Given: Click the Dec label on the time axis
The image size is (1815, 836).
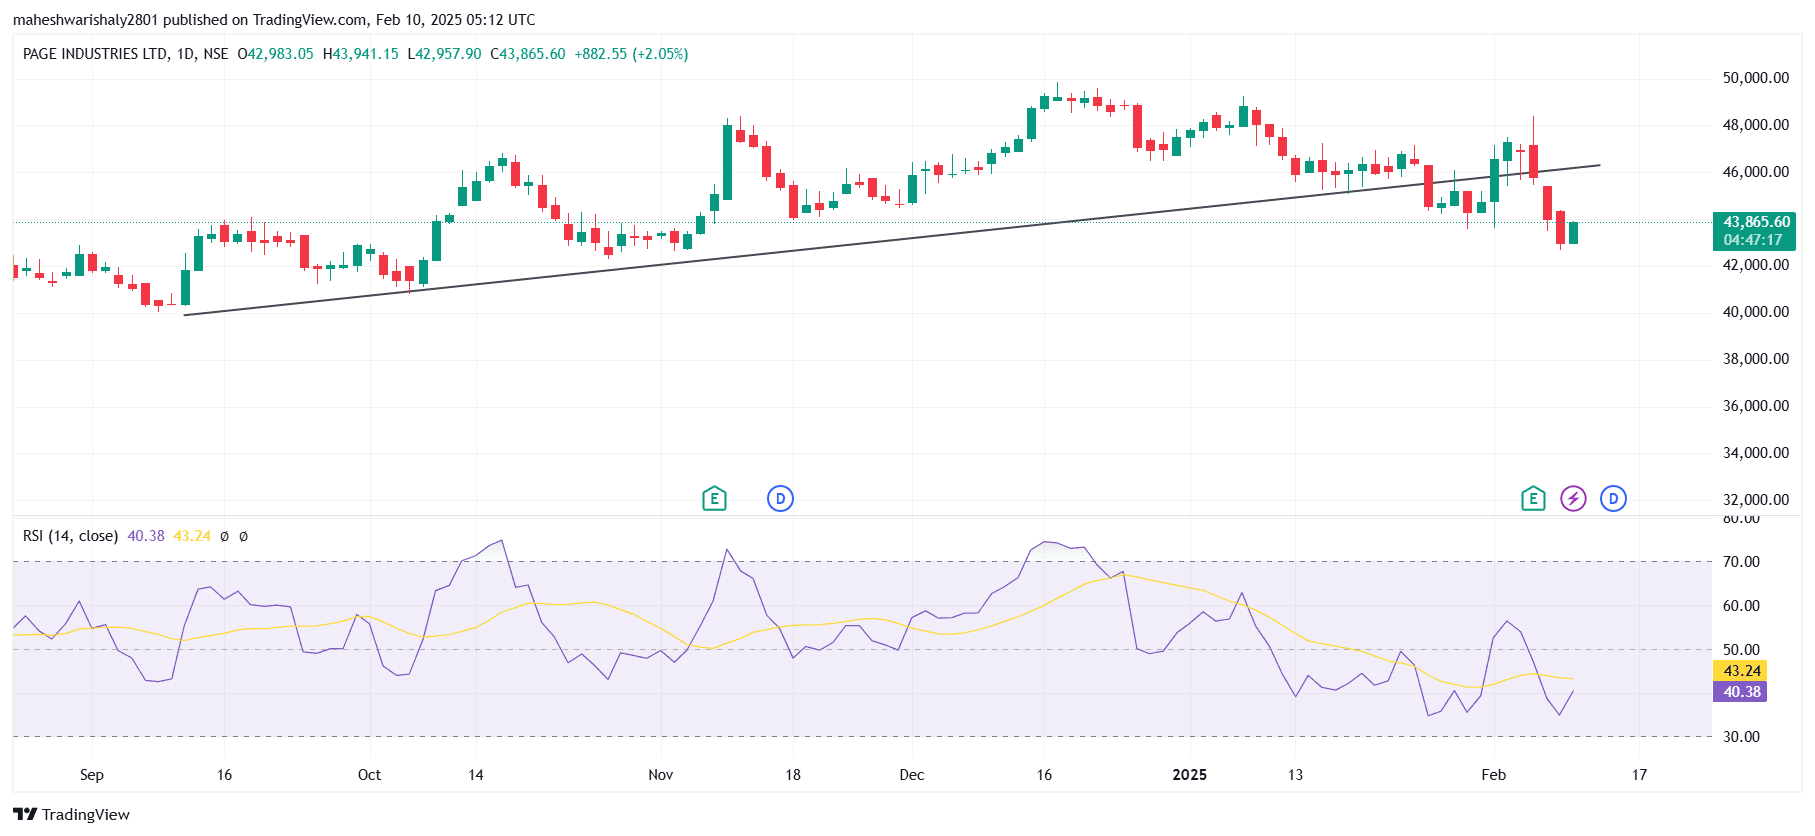Looking at the screenshot, I should coord(912,775).
